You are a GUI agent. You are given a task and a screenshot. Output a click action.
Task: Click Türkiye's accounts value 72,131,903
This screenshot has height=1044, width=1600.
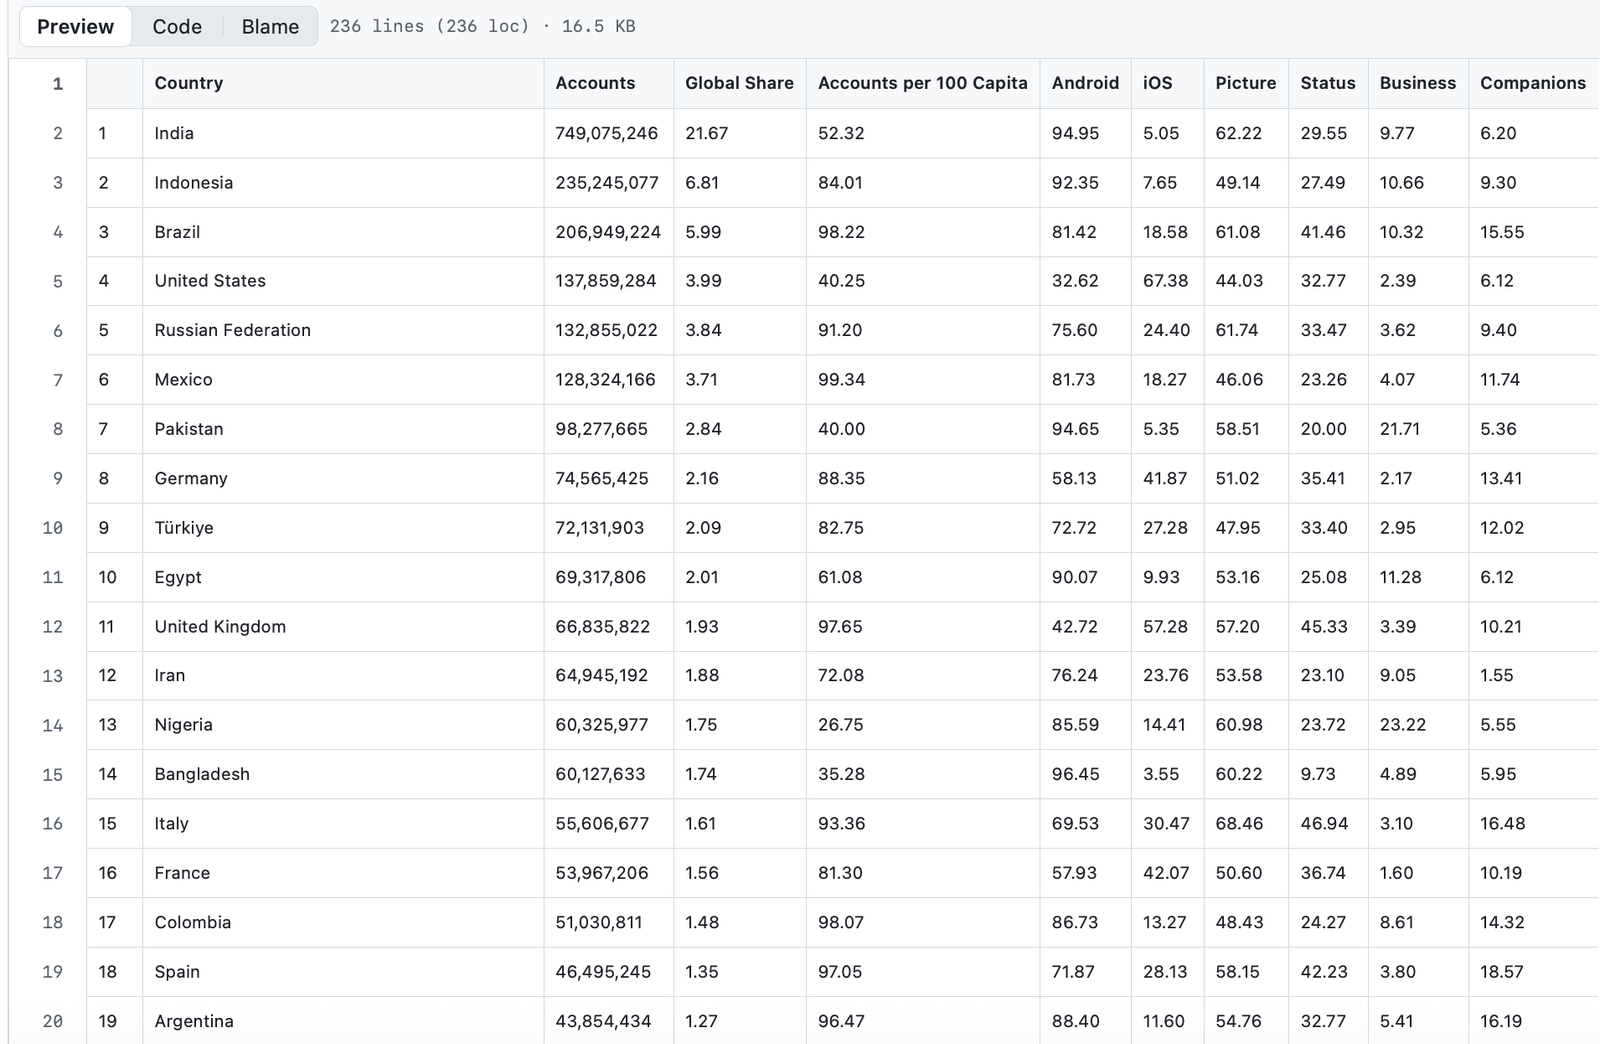coord(599,527)
